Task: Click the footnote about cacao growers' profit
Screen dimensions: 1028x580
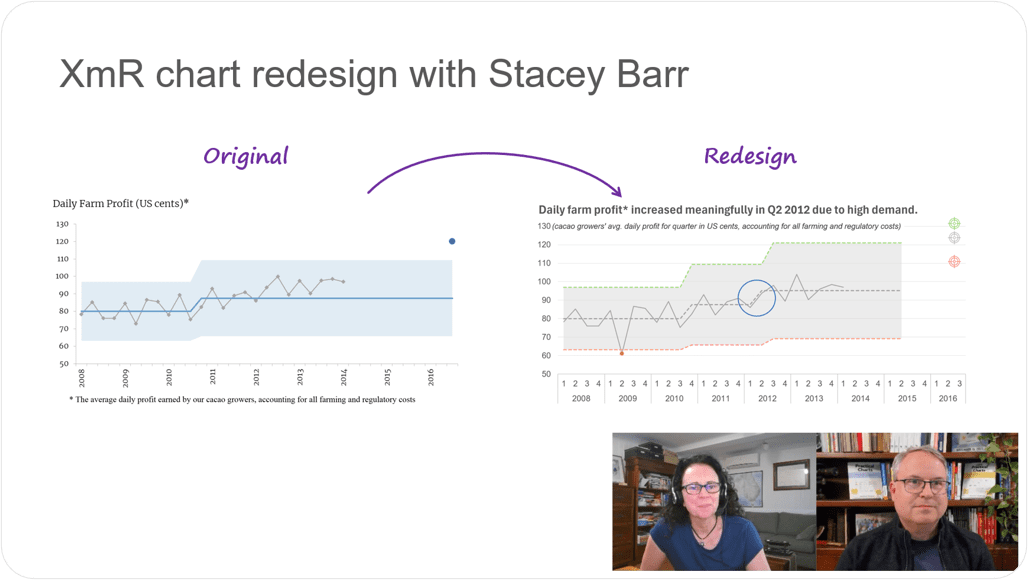Action: pyautogui.click(x=243, y=399)
